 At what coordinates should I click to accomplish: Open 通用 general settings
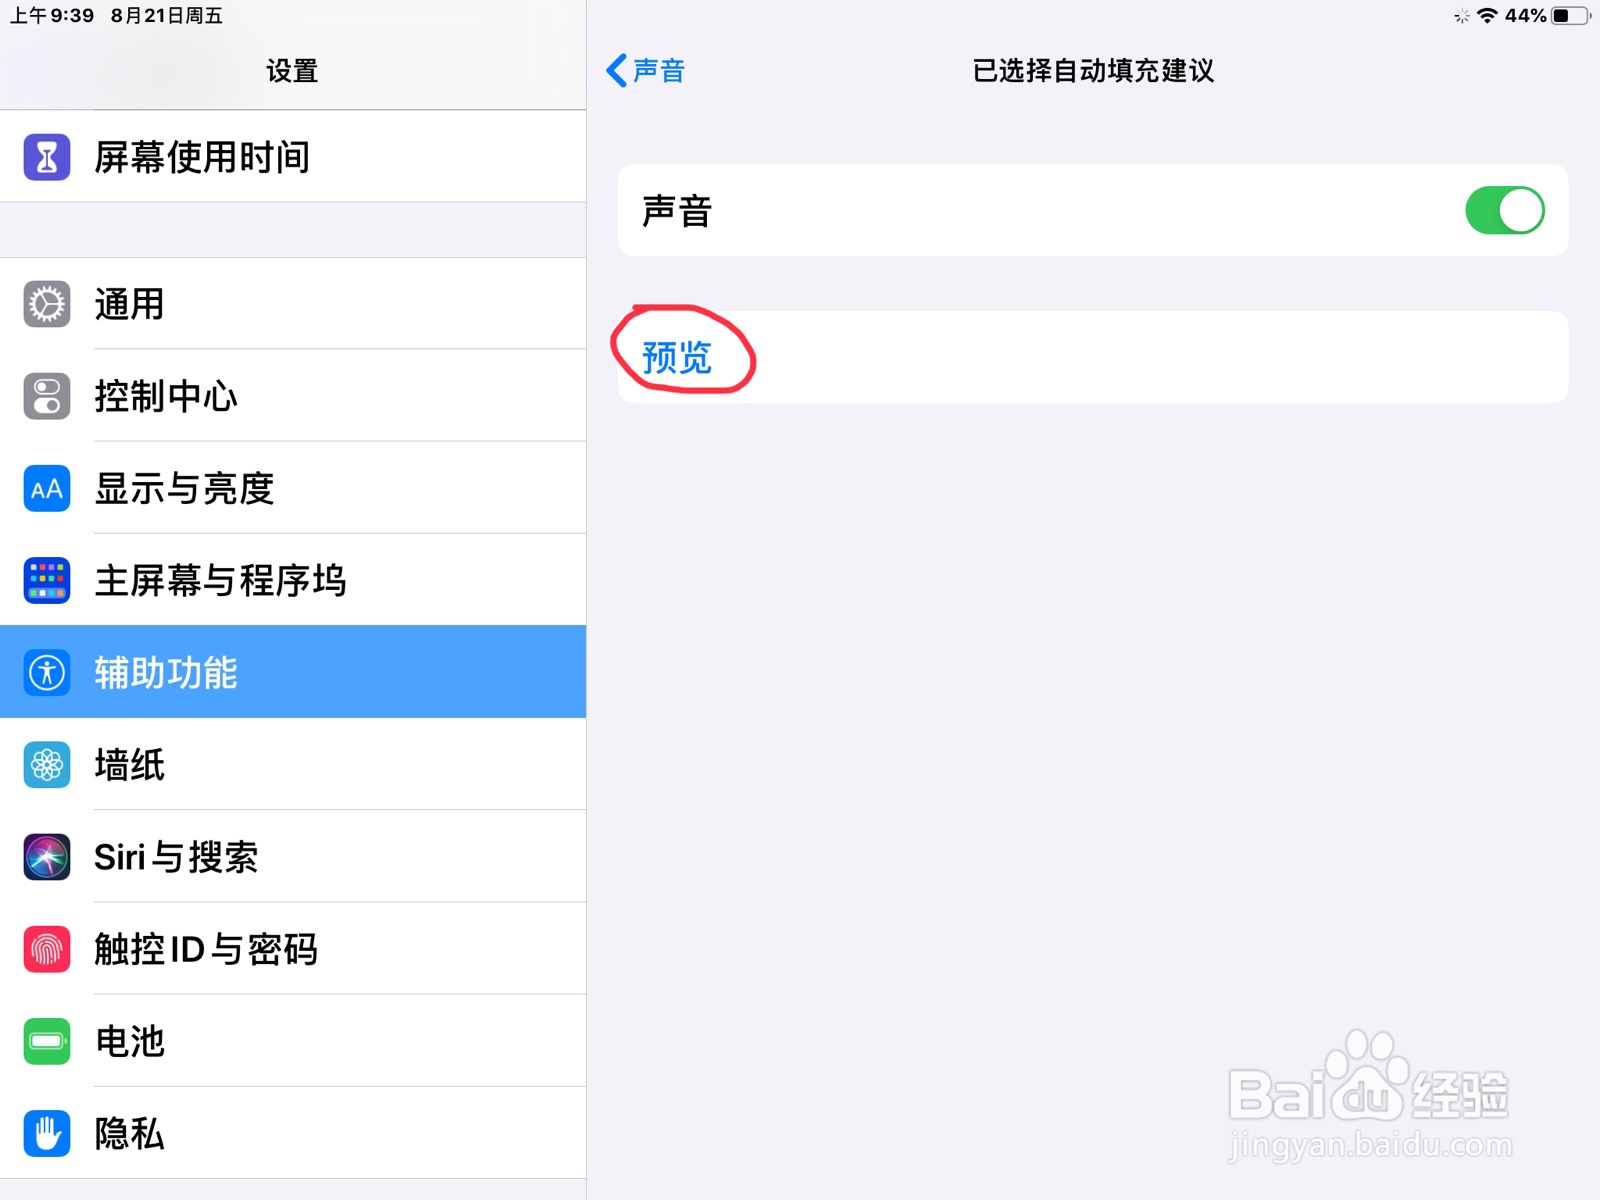(x=293, y=304)
